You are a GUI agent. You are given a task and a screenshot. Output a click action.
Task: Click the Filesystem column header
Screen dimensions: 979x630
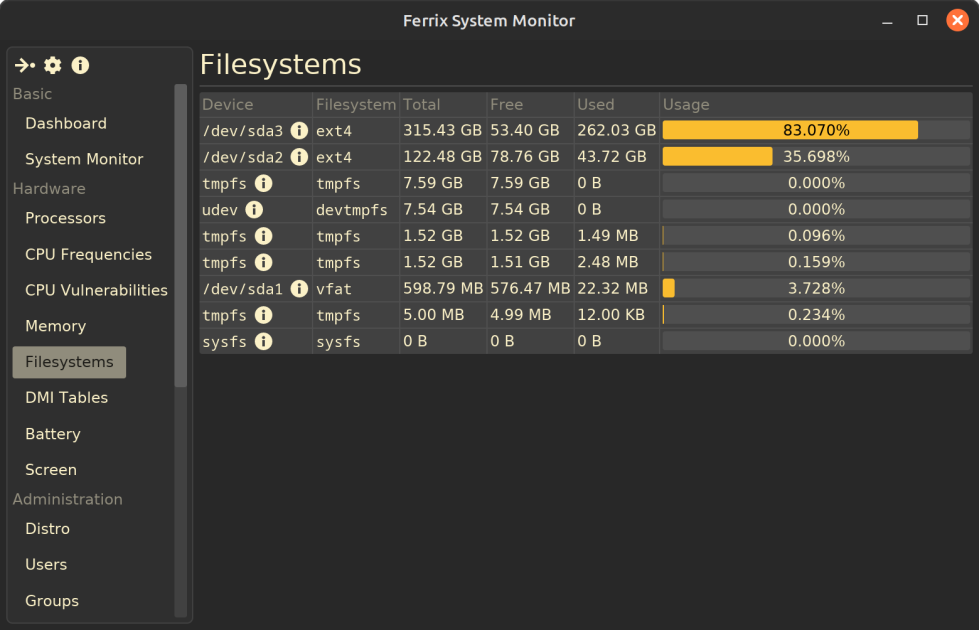(355, 105)
